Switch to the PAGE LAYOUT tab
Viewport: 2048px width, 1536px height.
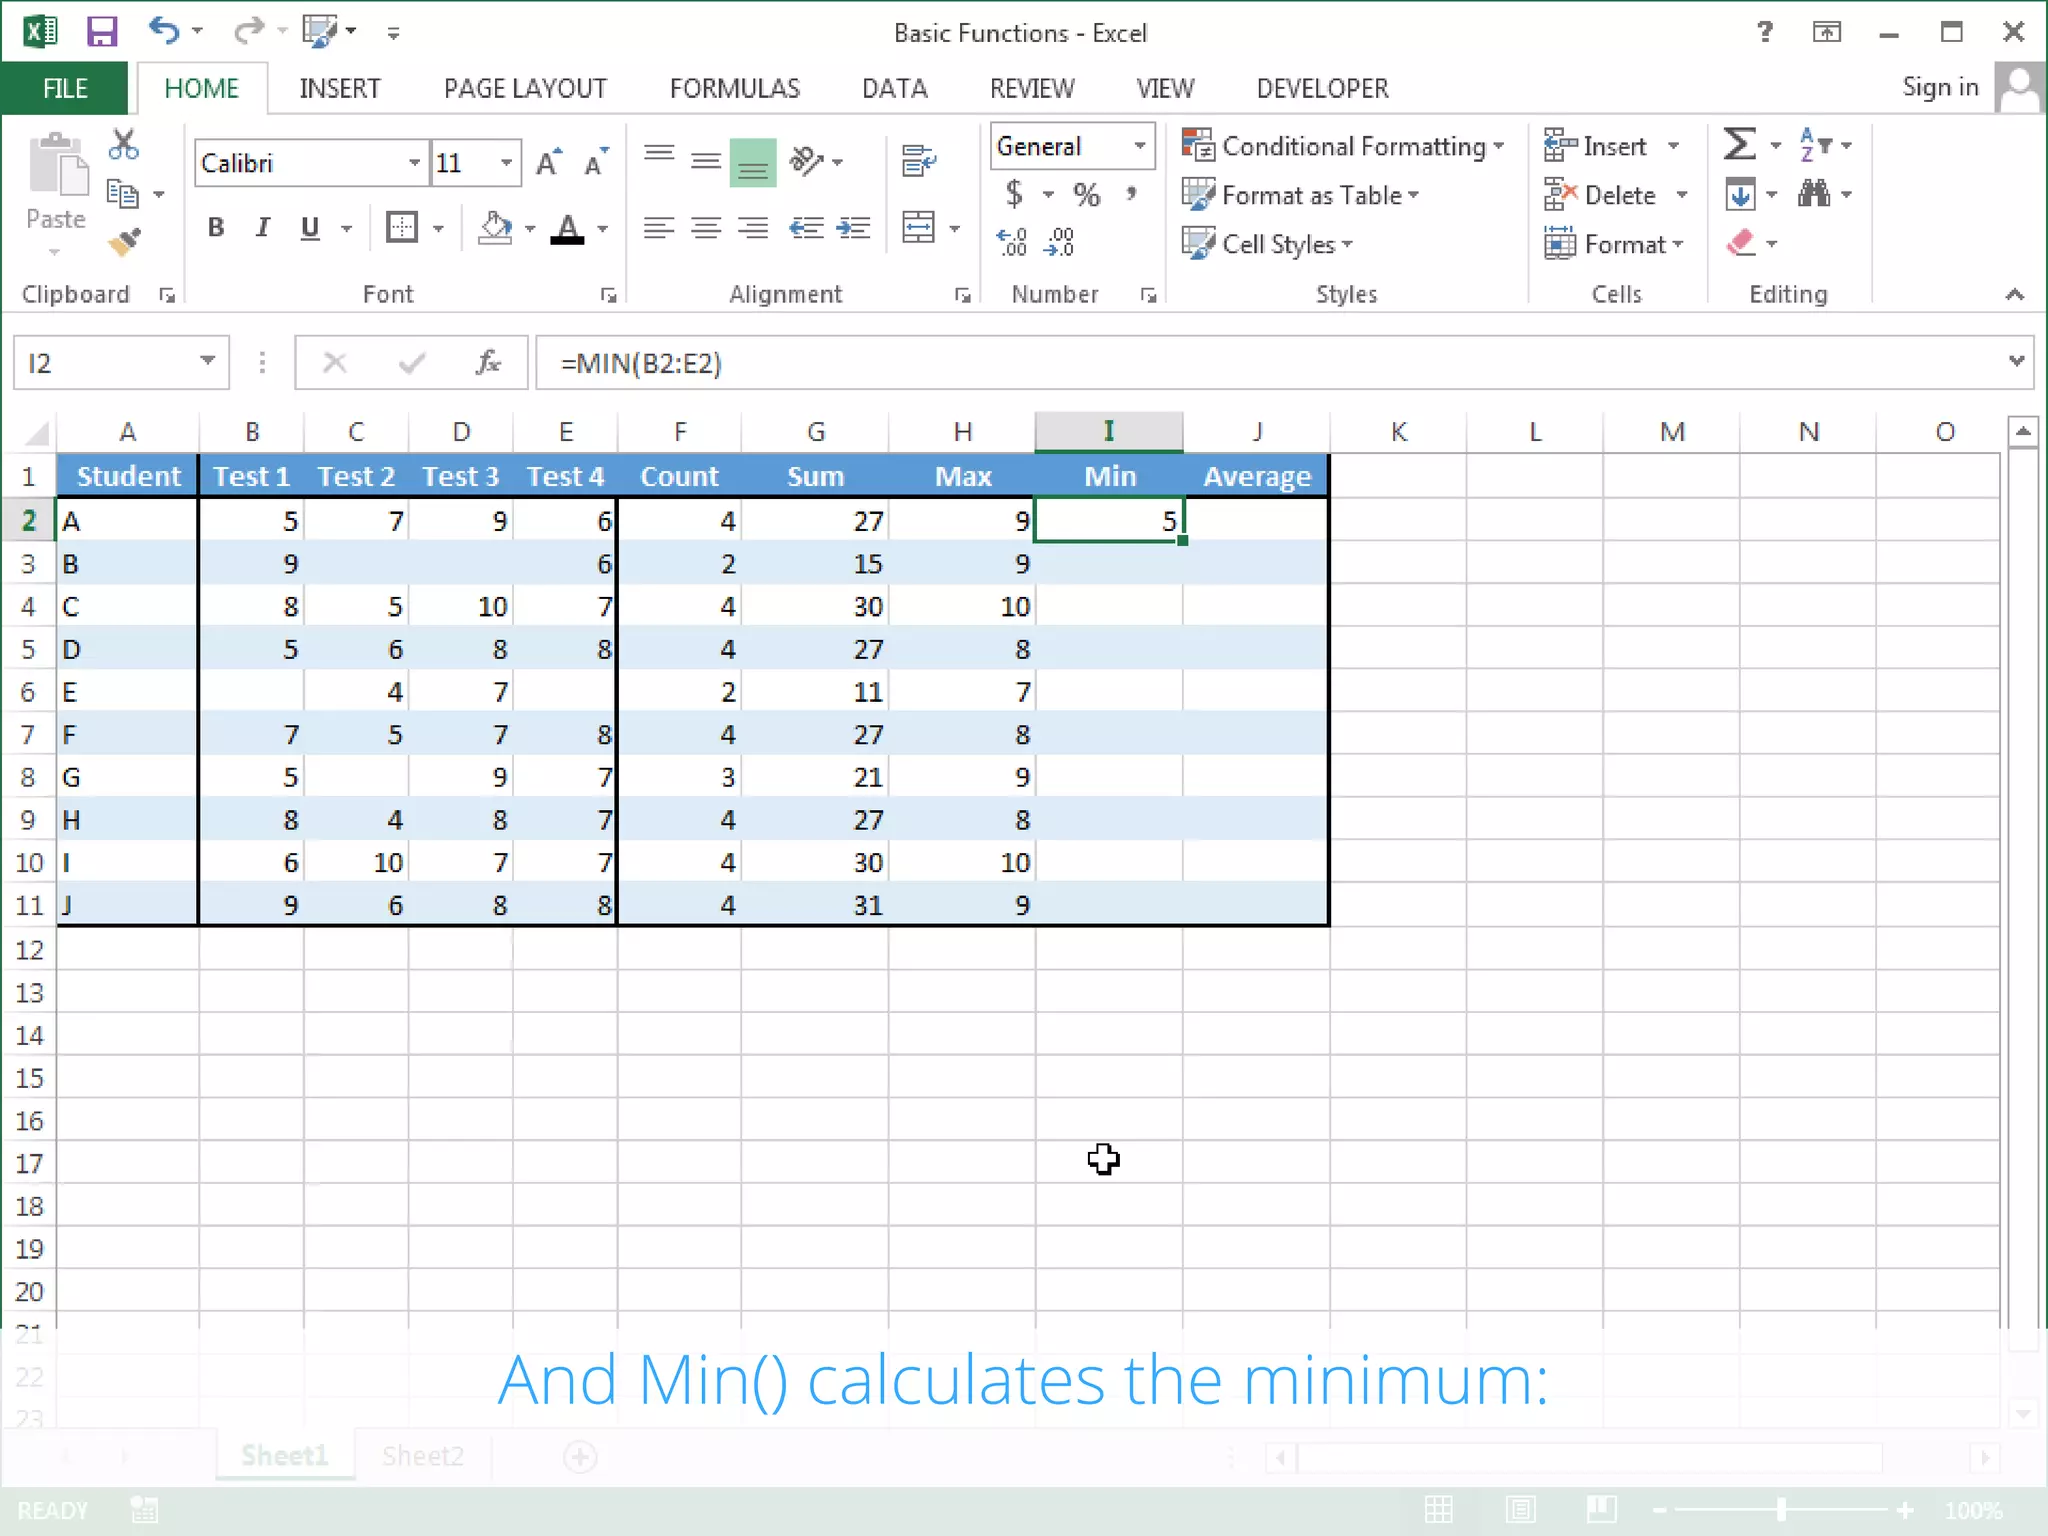525,88
